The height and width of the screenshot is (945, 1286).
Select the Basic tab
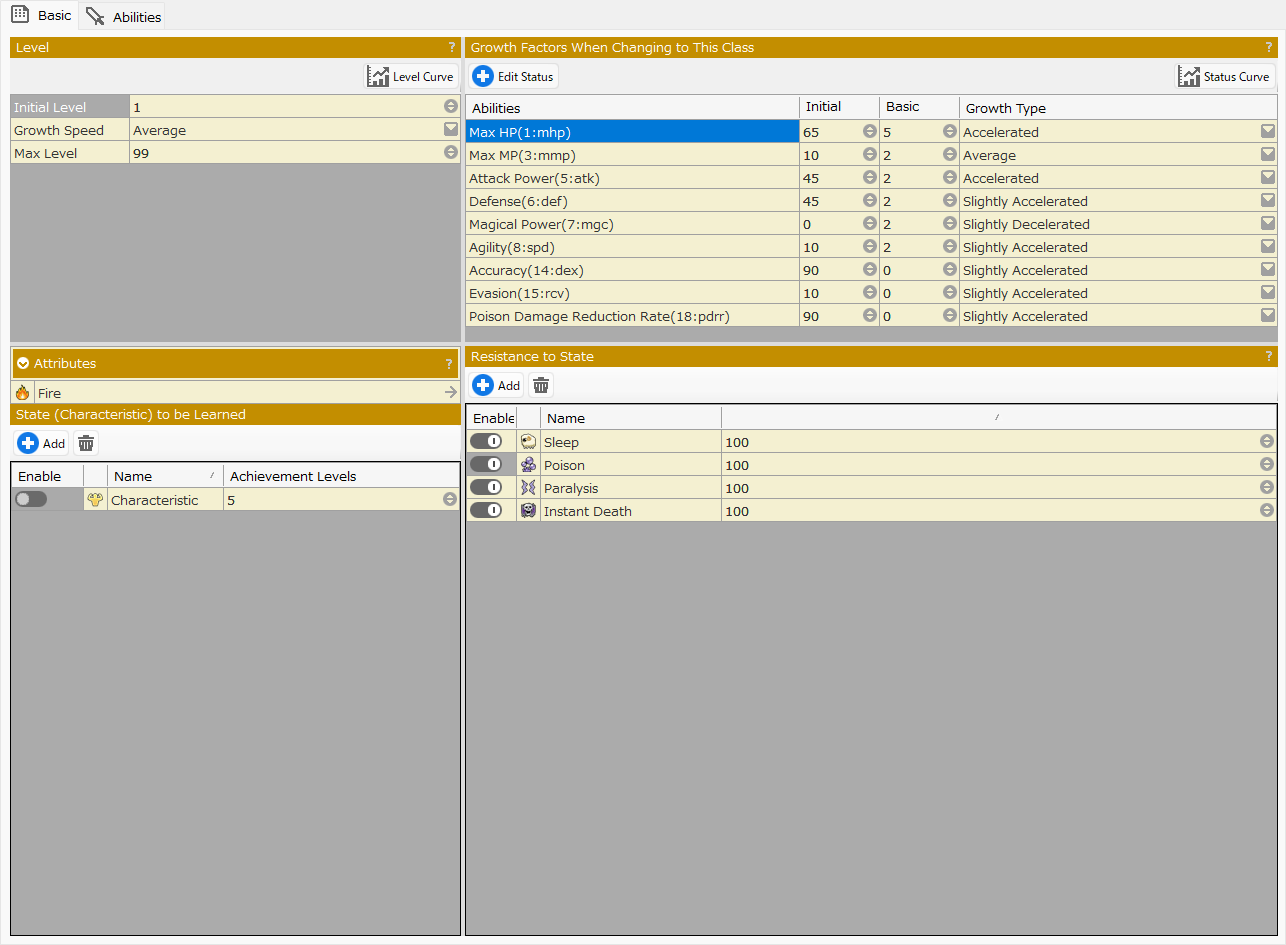click(42, 15)
